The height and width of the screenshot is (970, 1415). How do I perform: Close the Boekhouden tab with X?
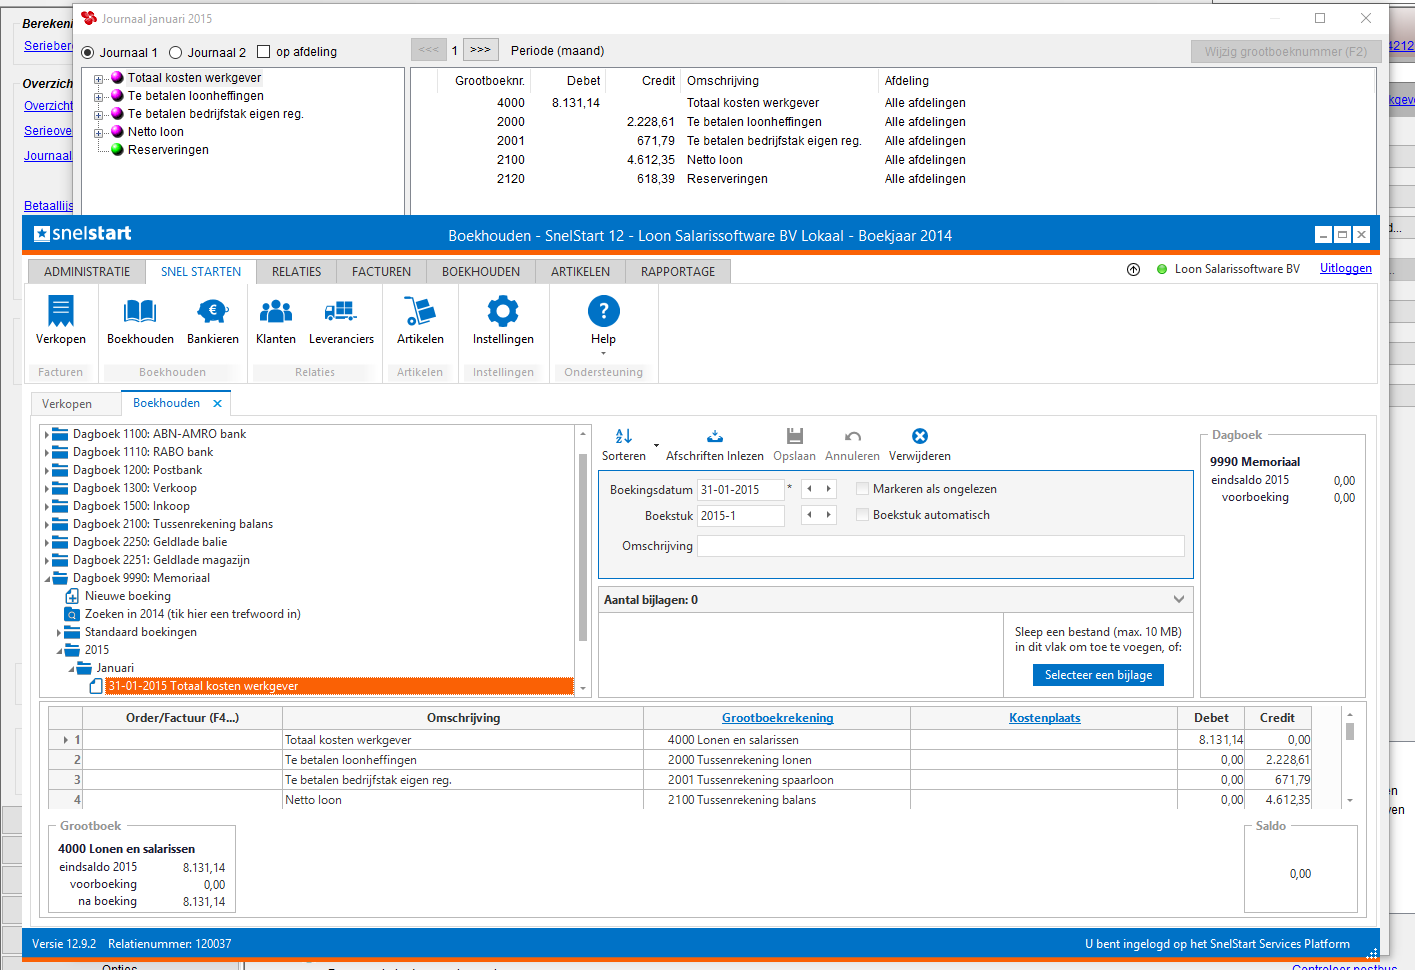[217, 403]
